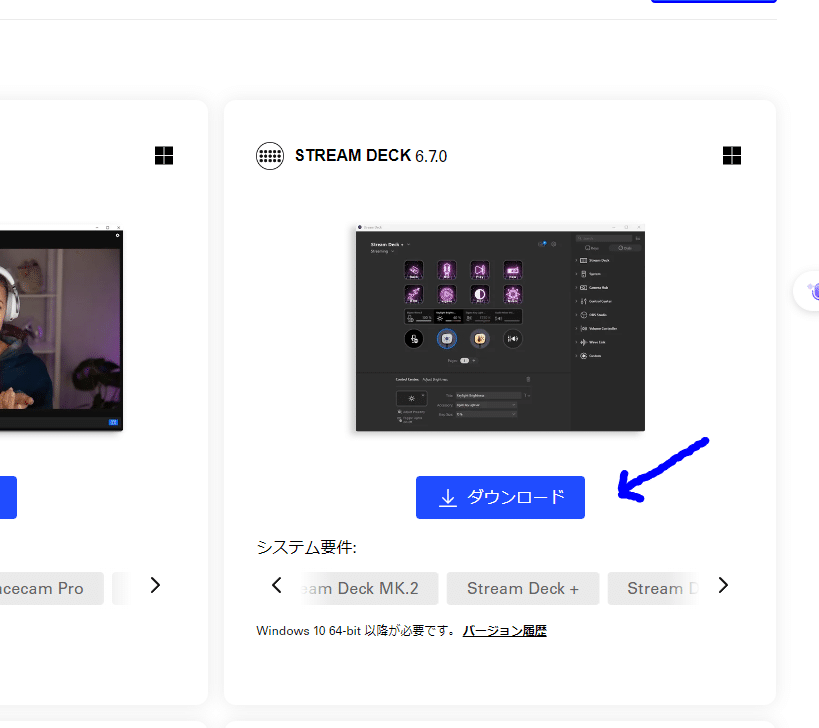Click the cut-off Stream D chip

tap(654, 589)
